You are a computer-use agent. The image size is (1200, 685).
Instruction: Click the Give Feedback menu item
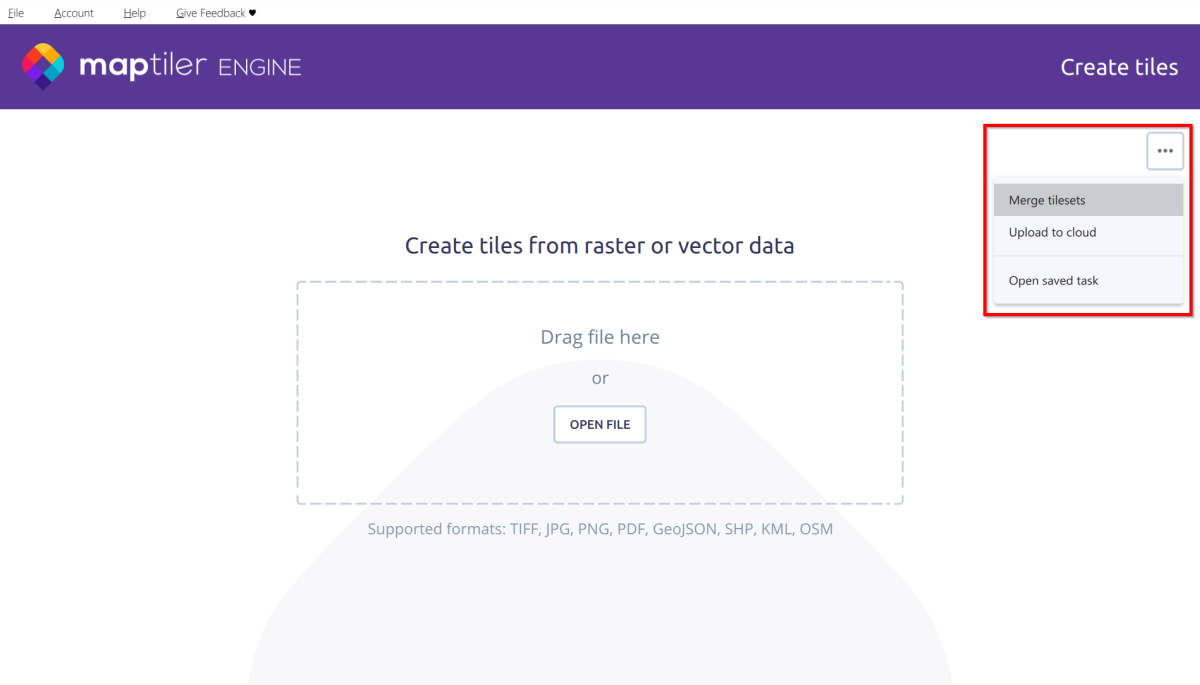[210, 13]
